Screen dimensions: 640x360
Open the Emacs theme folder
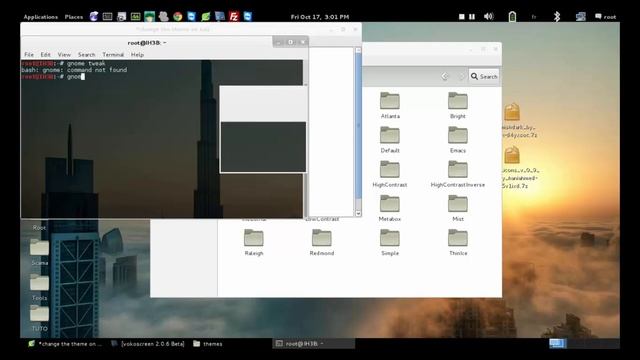click(x=458, y=140)
